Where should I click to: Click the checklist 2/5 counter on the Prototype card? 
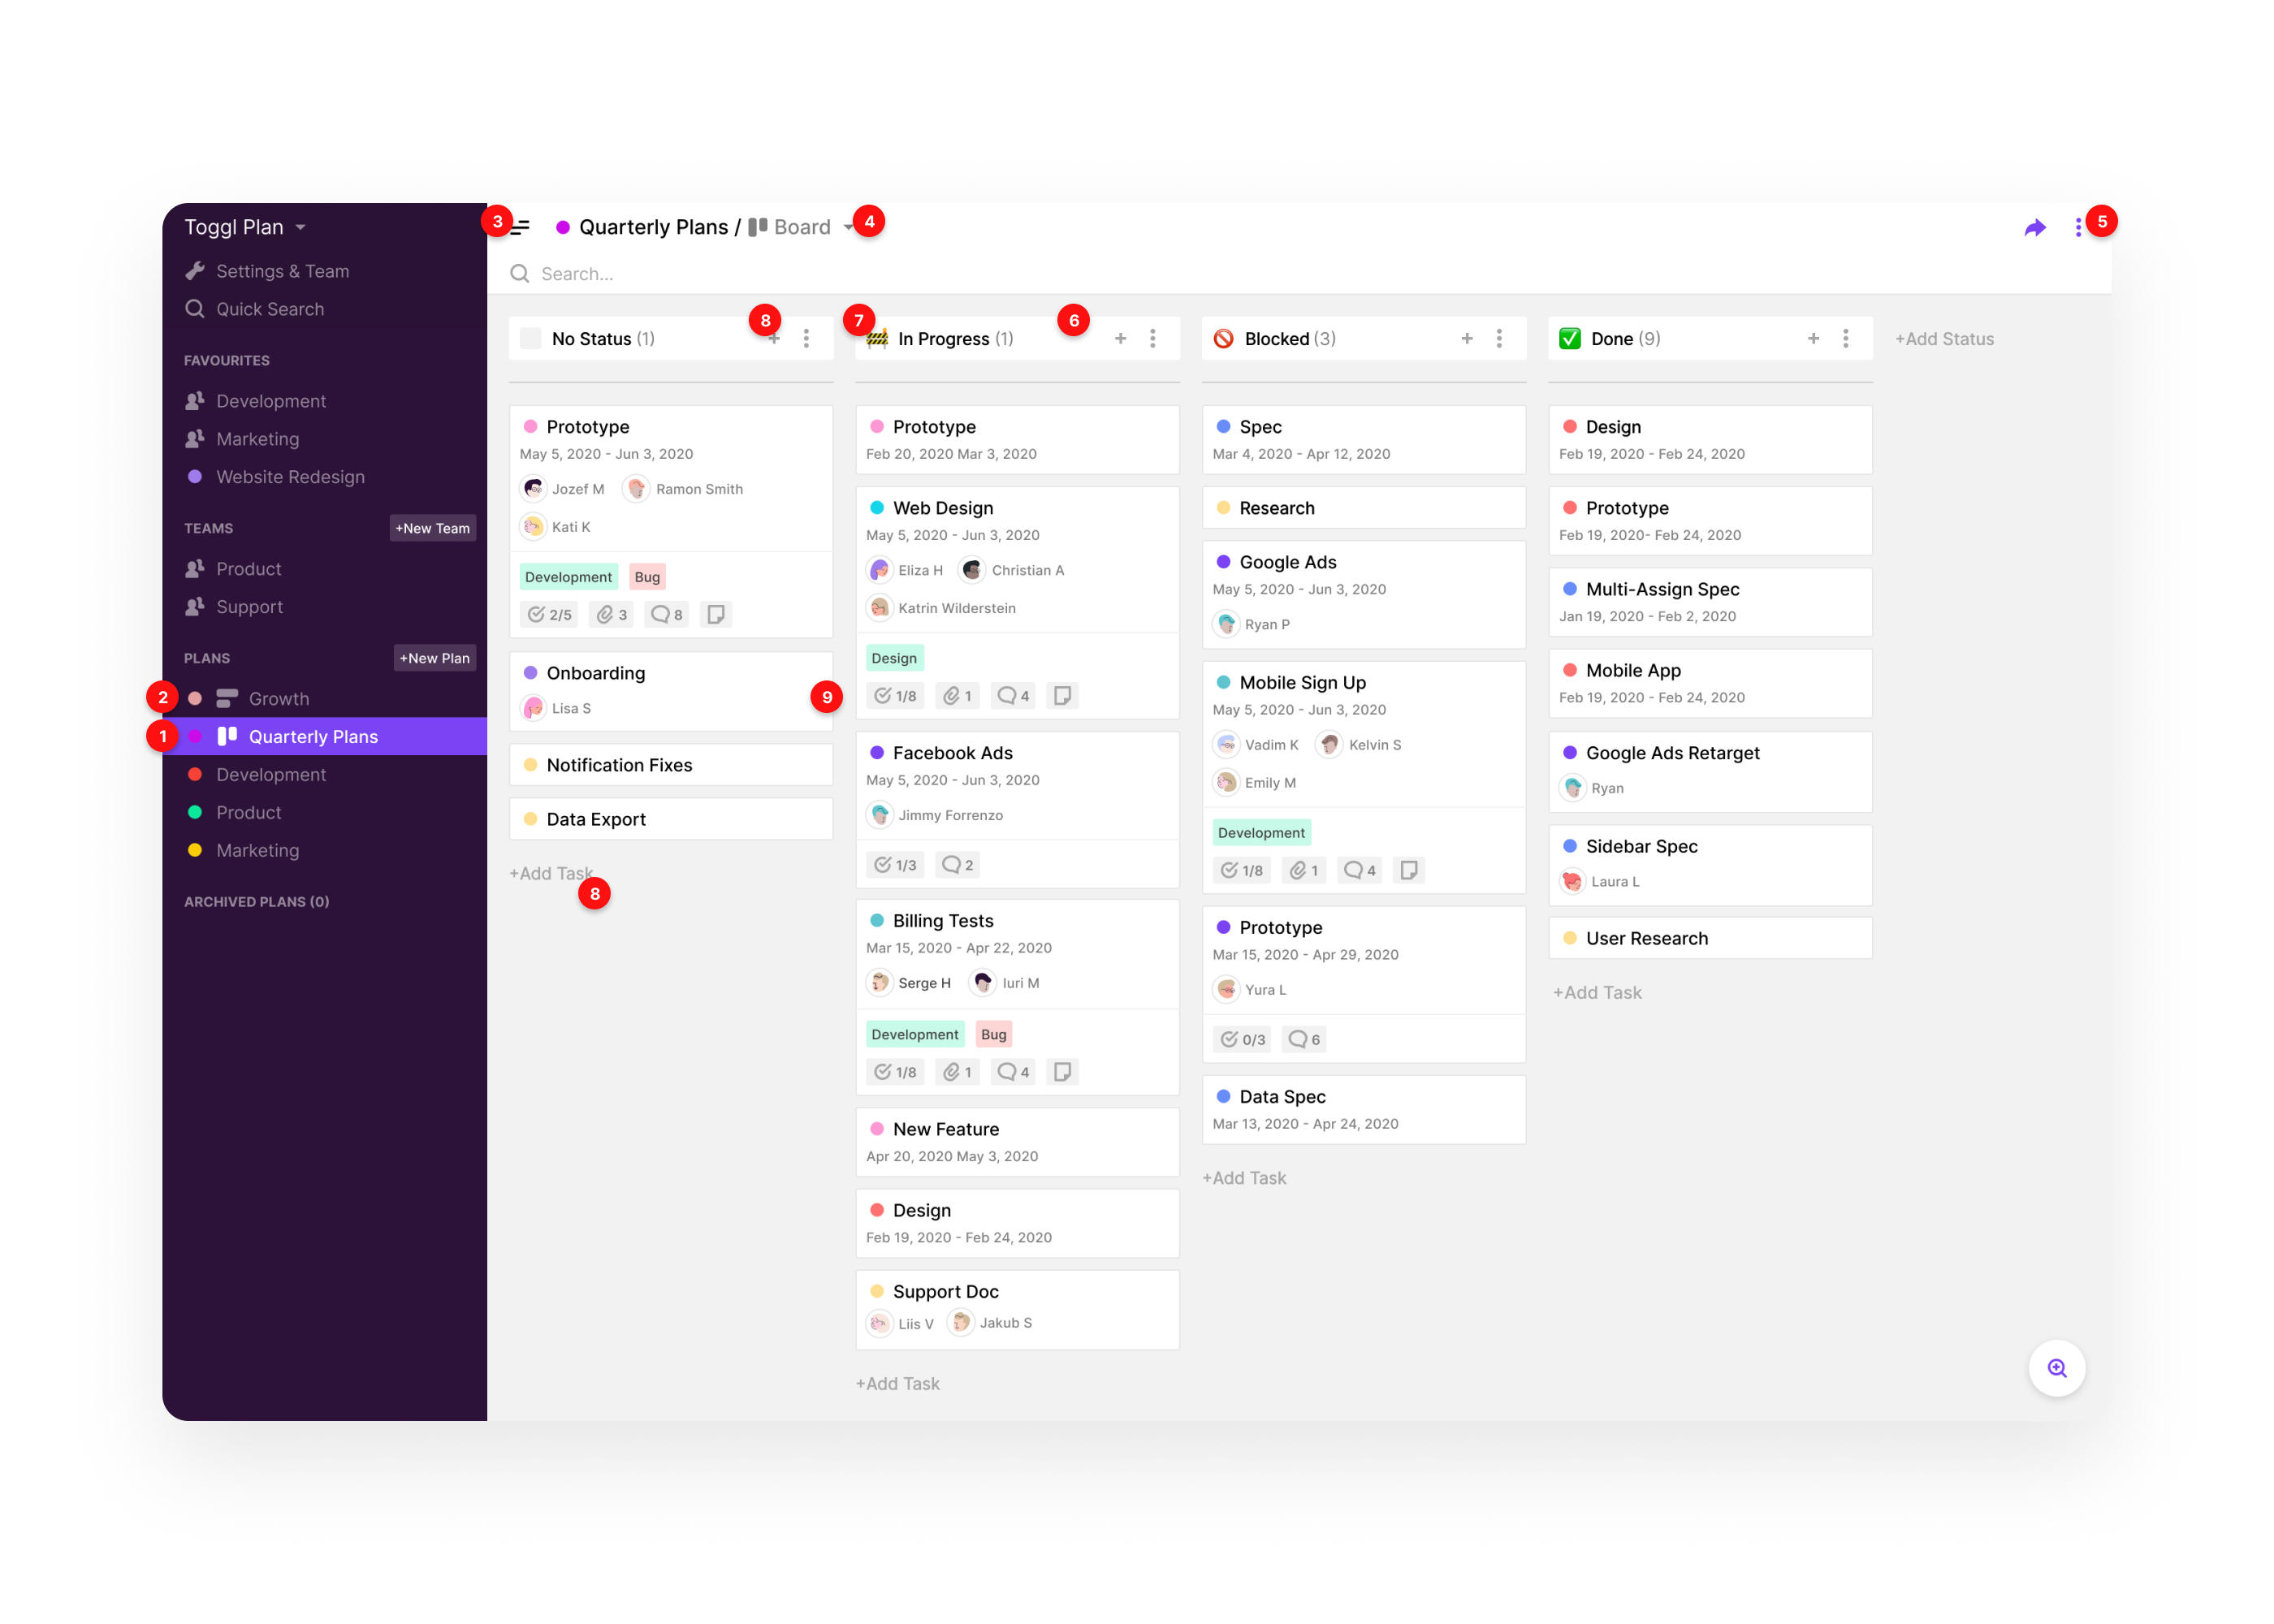pyautogui.click(x=550, y=614)
